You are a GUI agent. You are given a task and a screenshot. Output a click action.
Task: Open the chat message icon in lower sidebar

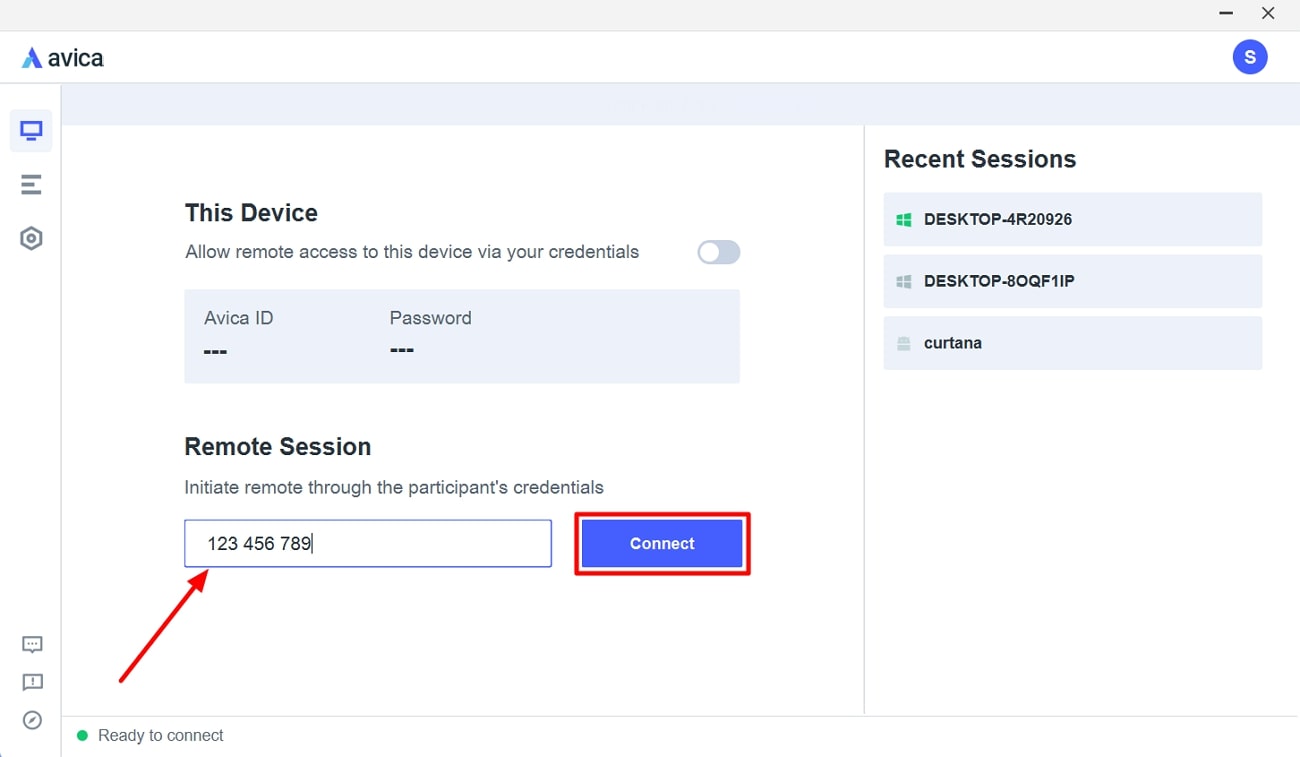[32, 645]
